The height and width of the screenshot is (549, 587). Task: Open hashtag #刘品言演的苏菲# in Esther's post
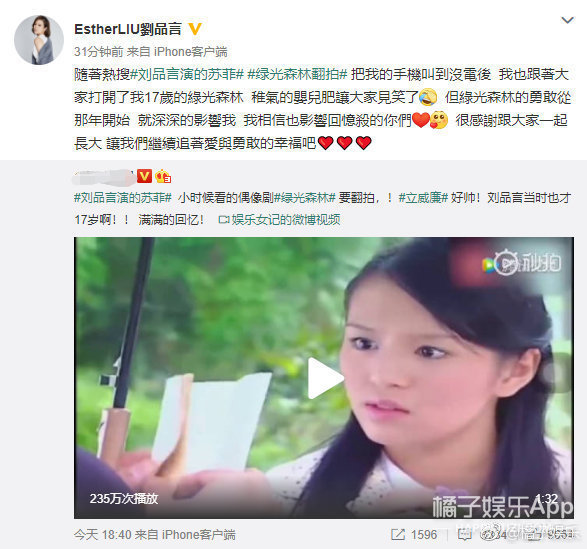click(x=187, y=75)
